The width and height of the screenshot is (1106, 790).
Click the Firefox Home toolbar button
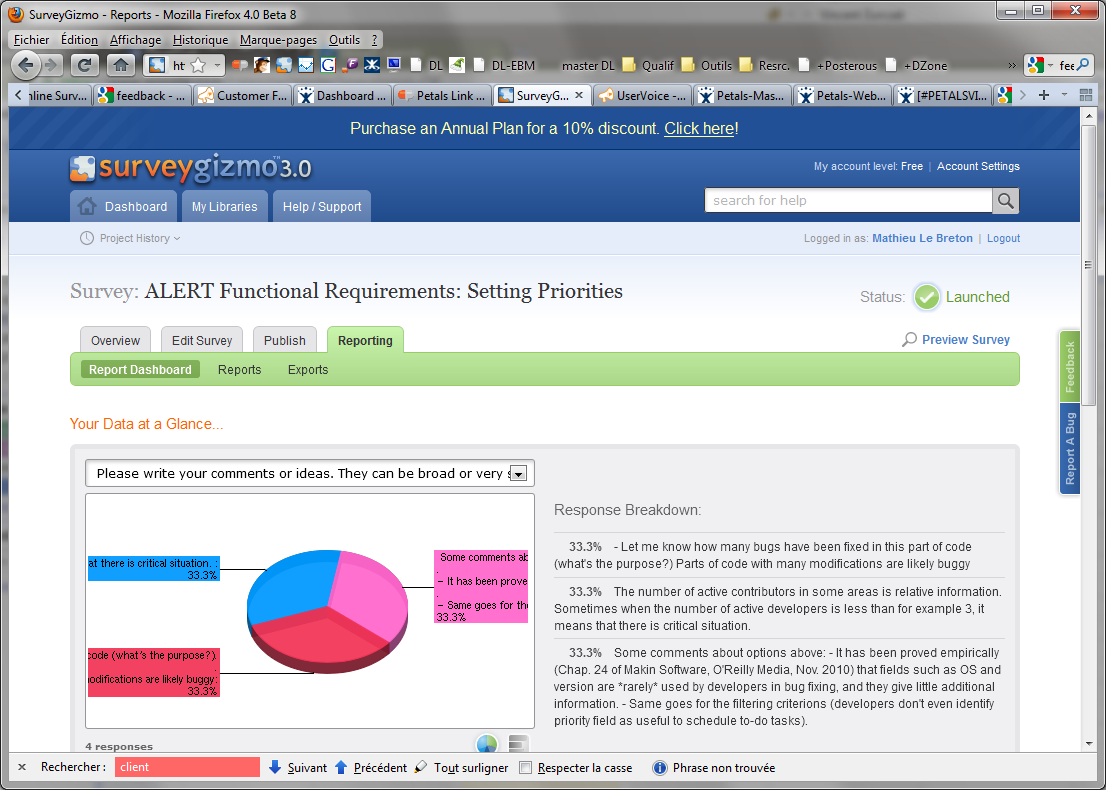click(121, 65)
